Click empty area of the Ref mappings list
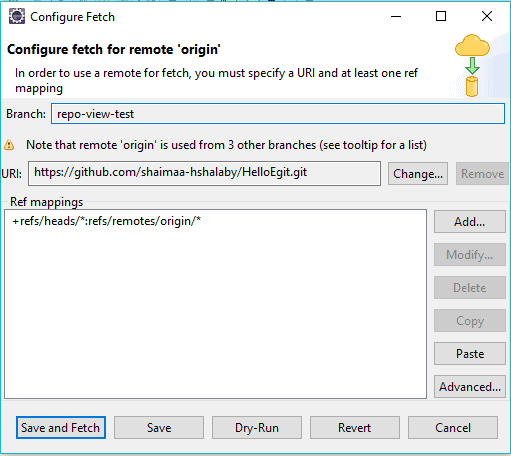The height and width of the screenshot is (456, 511). (x=215, y=313)
